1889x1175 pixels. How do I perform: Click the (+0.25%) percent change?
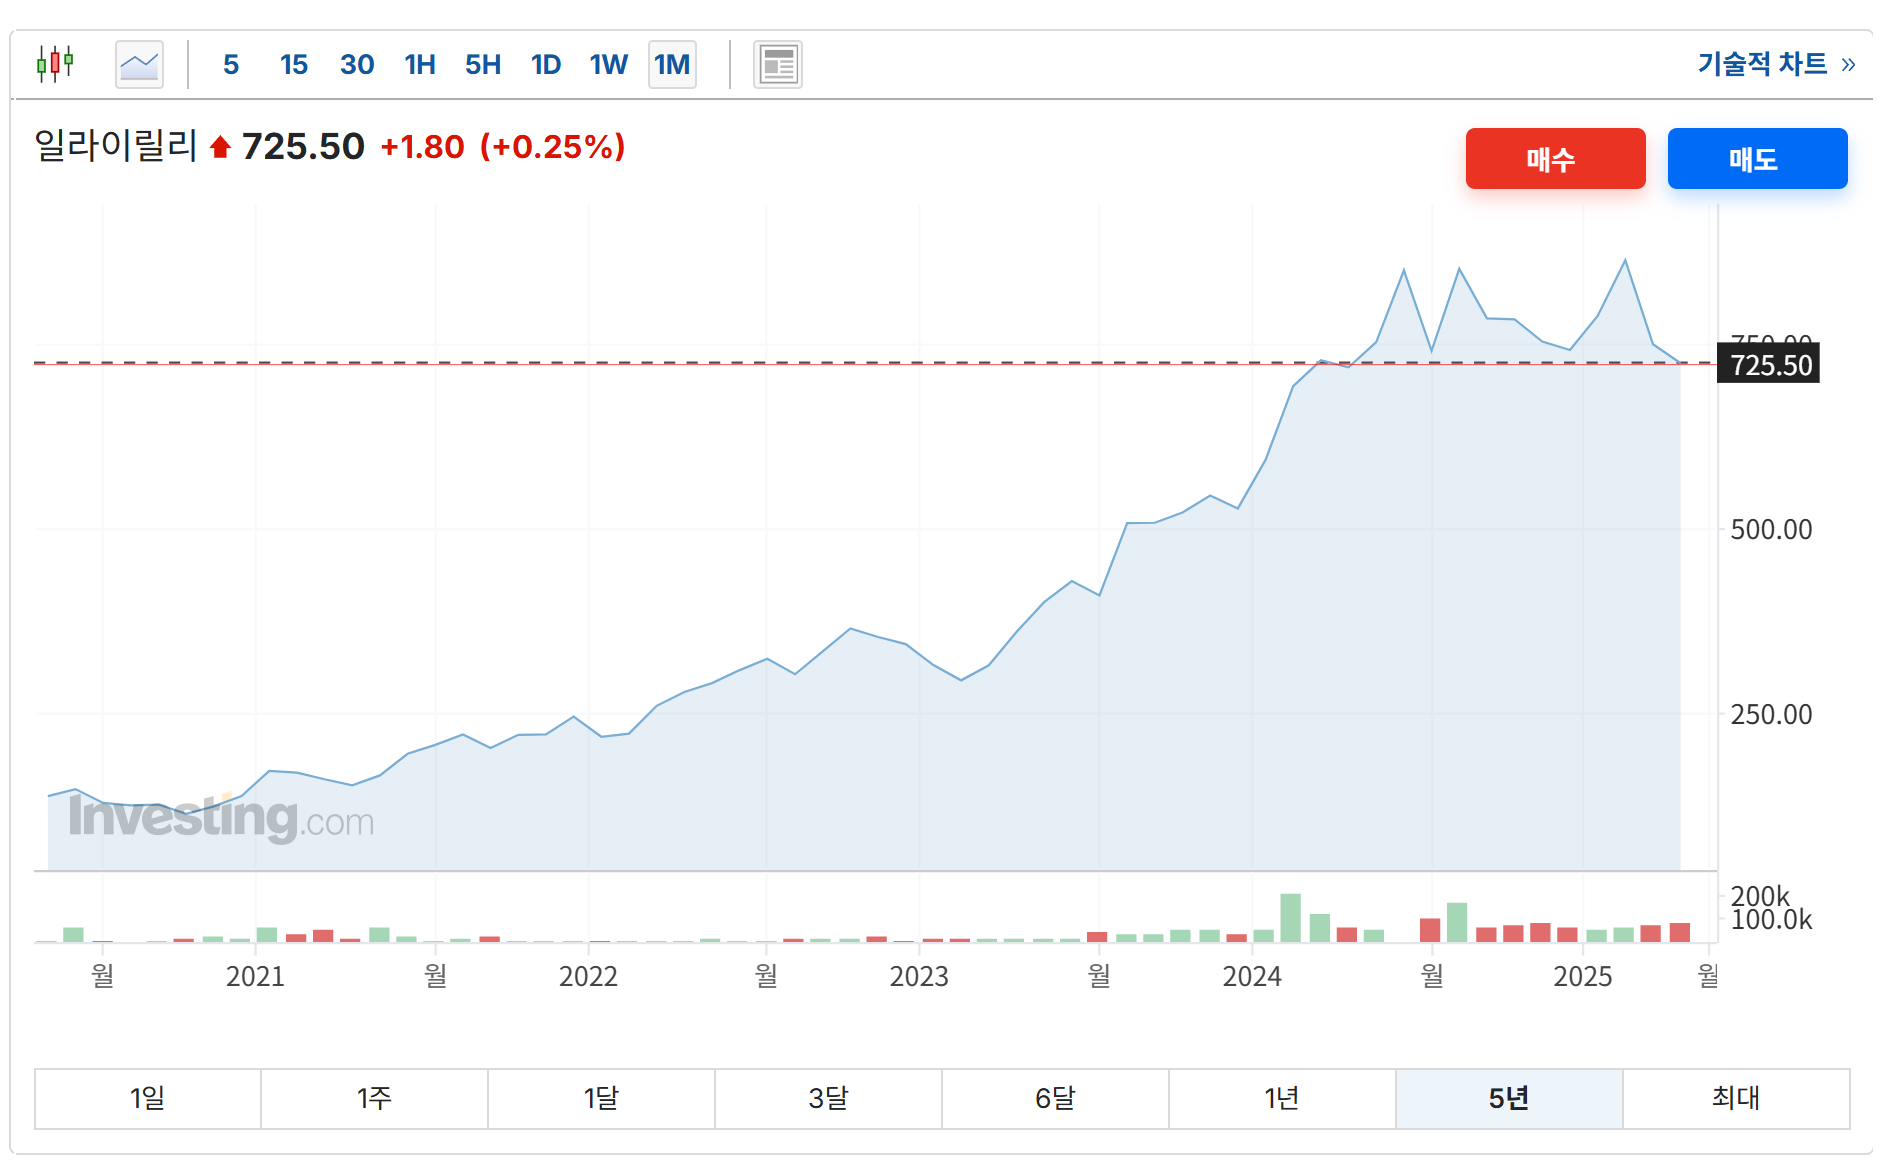(x=552, y=147)
